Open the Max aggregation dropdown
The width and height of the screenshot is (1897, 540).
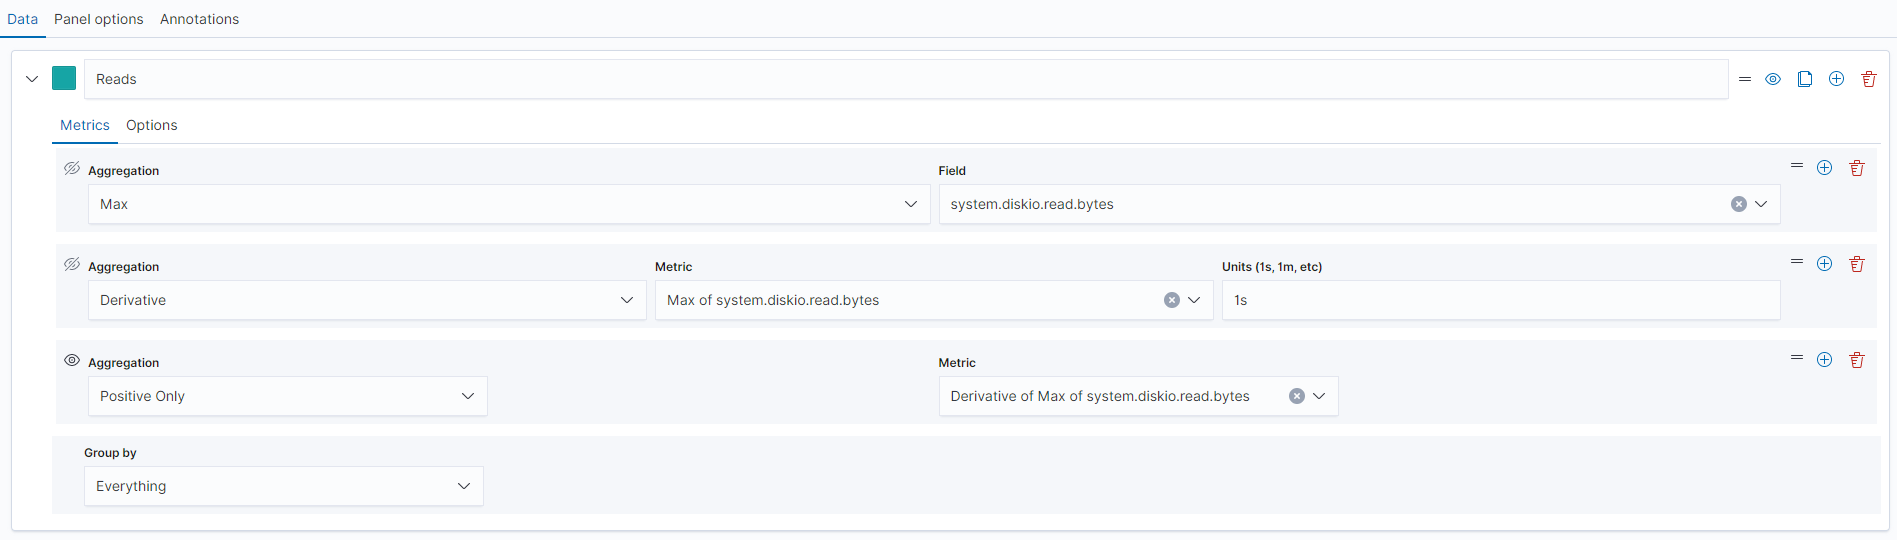[x=508, y=204]
